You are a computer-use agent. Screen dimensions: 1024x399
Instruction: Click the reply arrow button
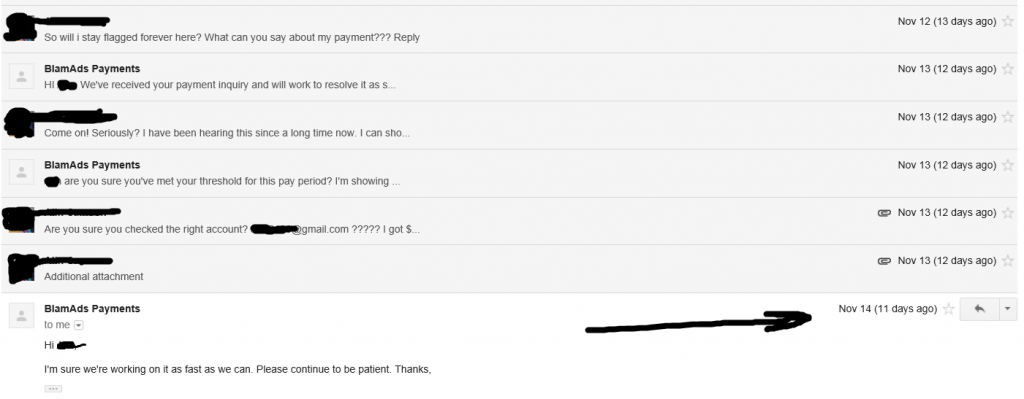click(979, 309)
